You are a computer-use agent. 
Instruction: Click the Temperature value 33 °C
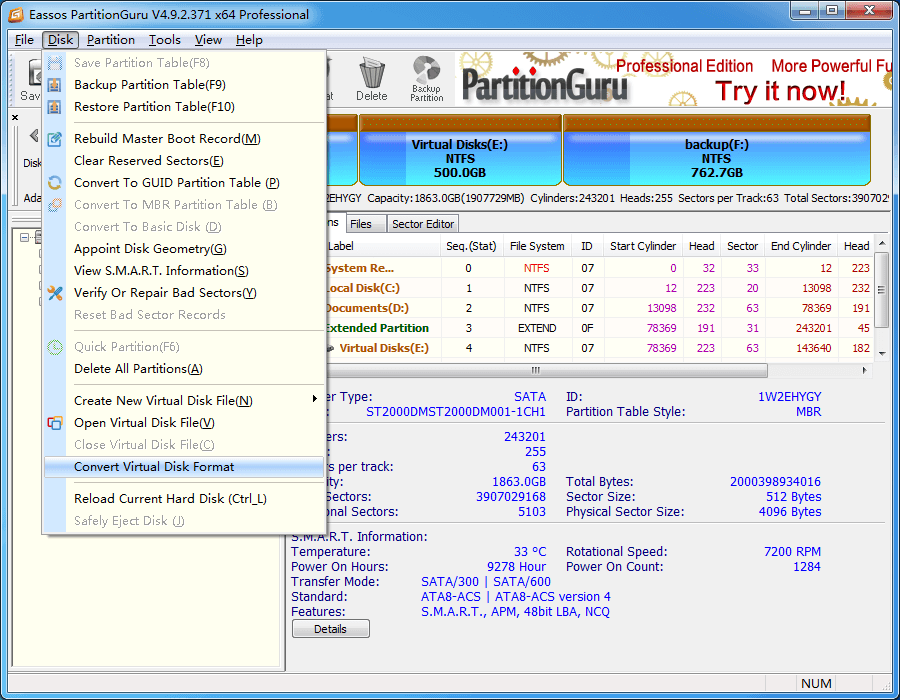530,552
